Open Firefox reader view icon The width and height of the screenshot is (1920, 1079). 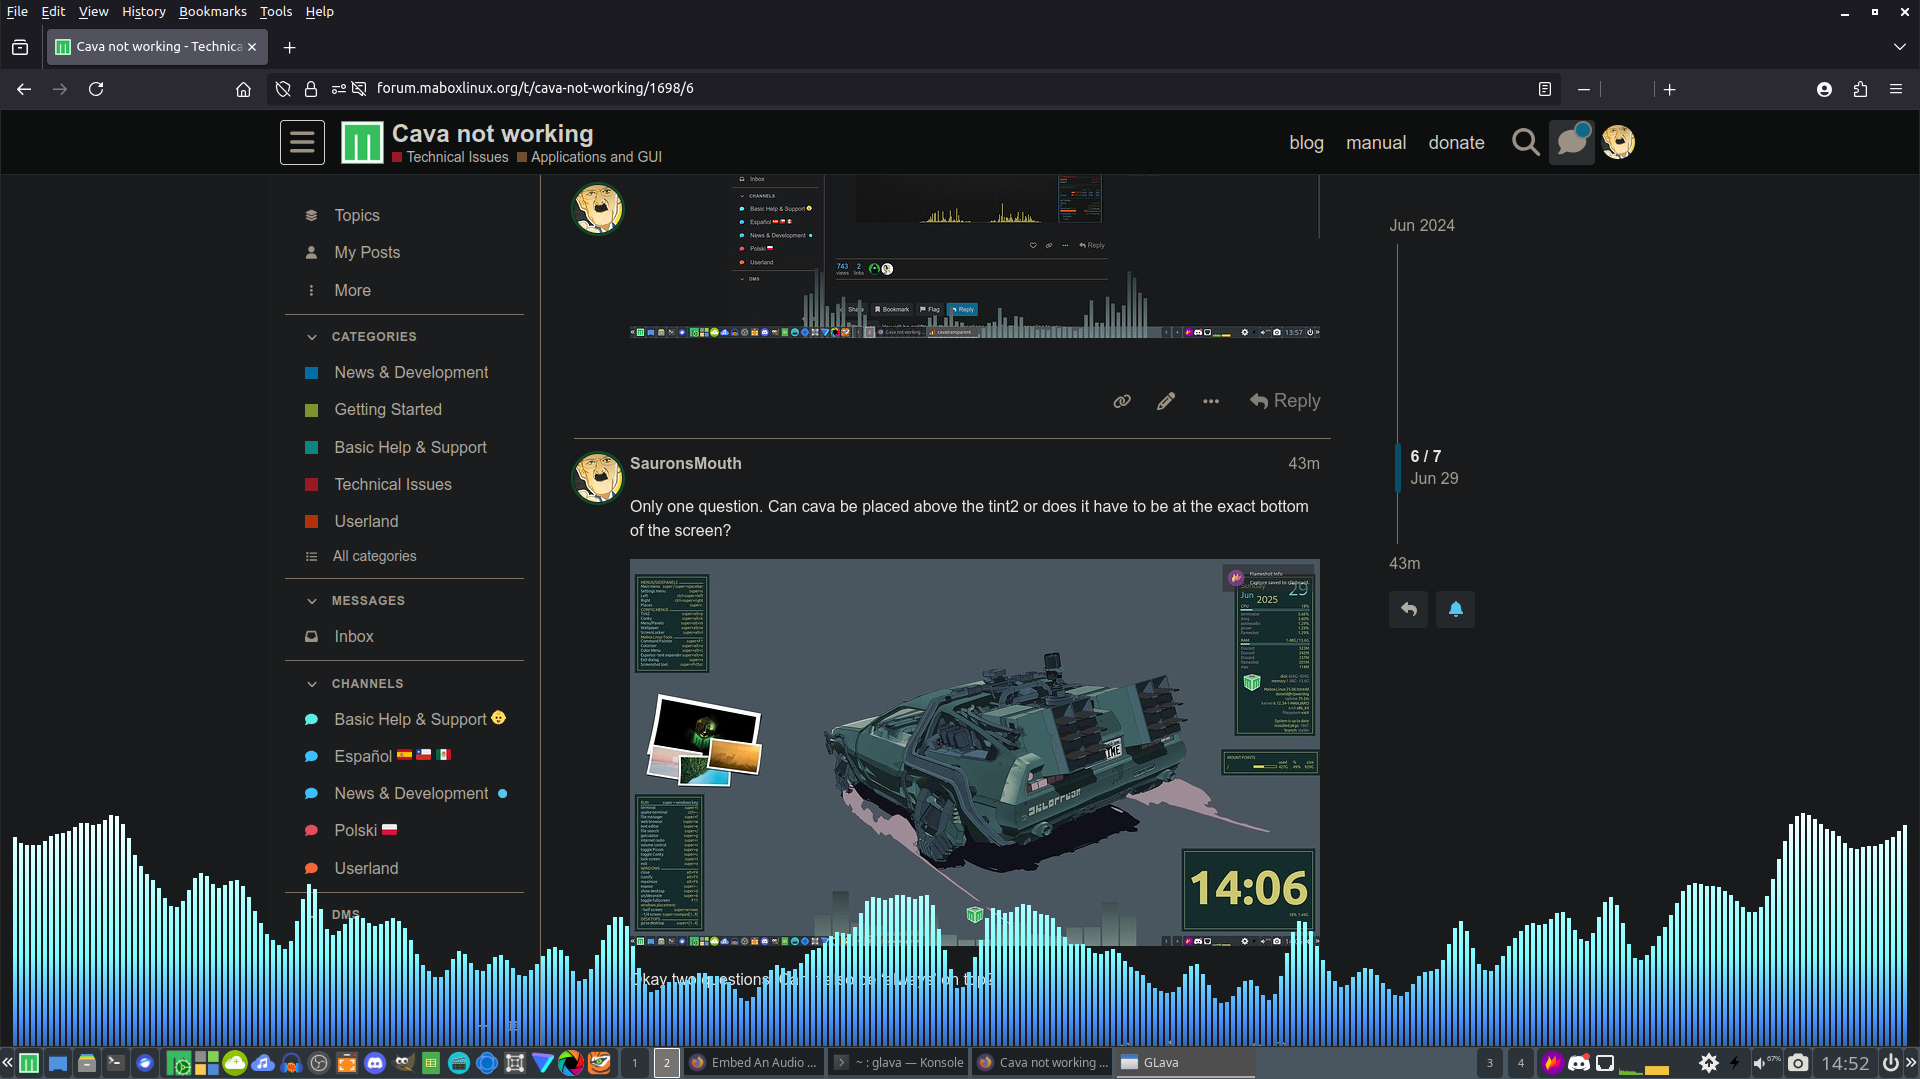tap(1545, 89)
